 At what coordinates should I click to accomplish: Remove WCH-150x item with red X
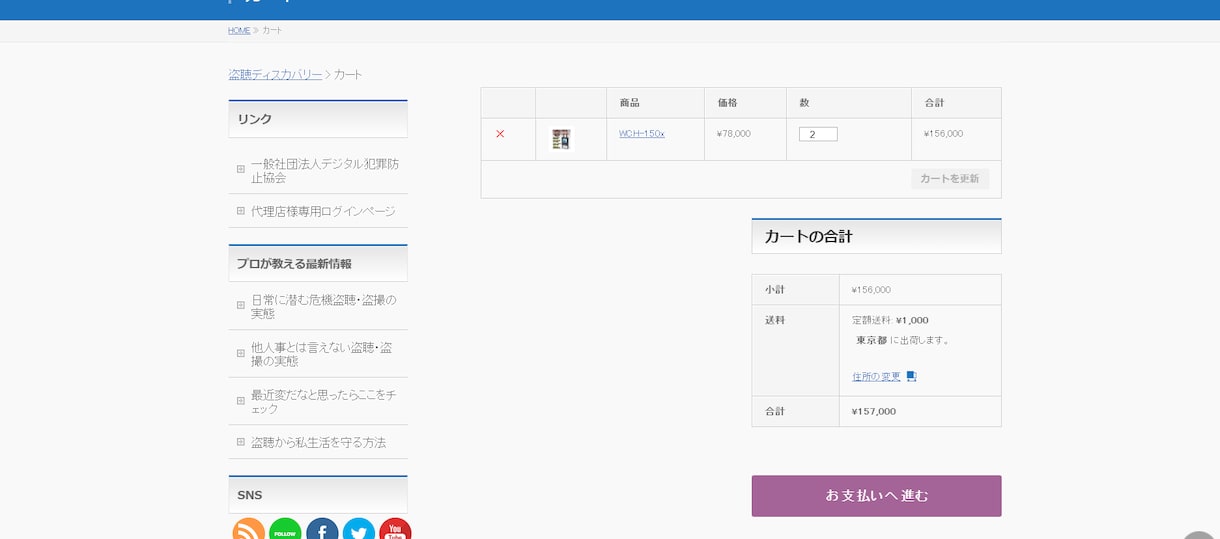[500, 134]
